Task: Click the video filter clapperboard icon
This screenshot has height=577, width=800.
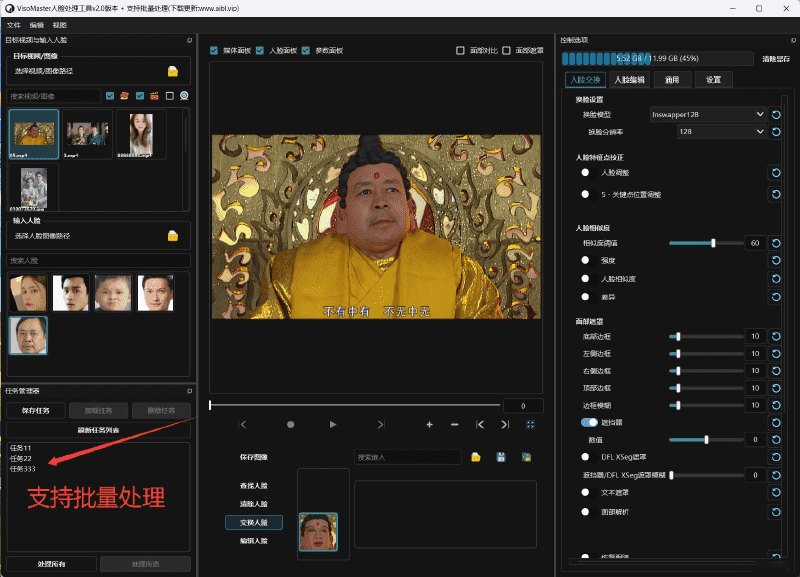Action: tap(154, 96)
